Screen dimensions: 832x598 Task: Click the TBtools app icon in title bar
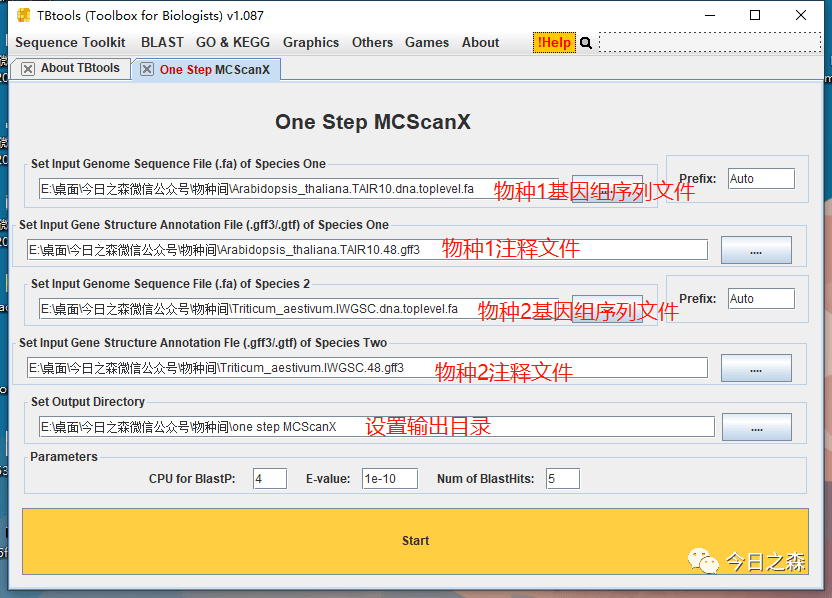[x=23, y=15]
